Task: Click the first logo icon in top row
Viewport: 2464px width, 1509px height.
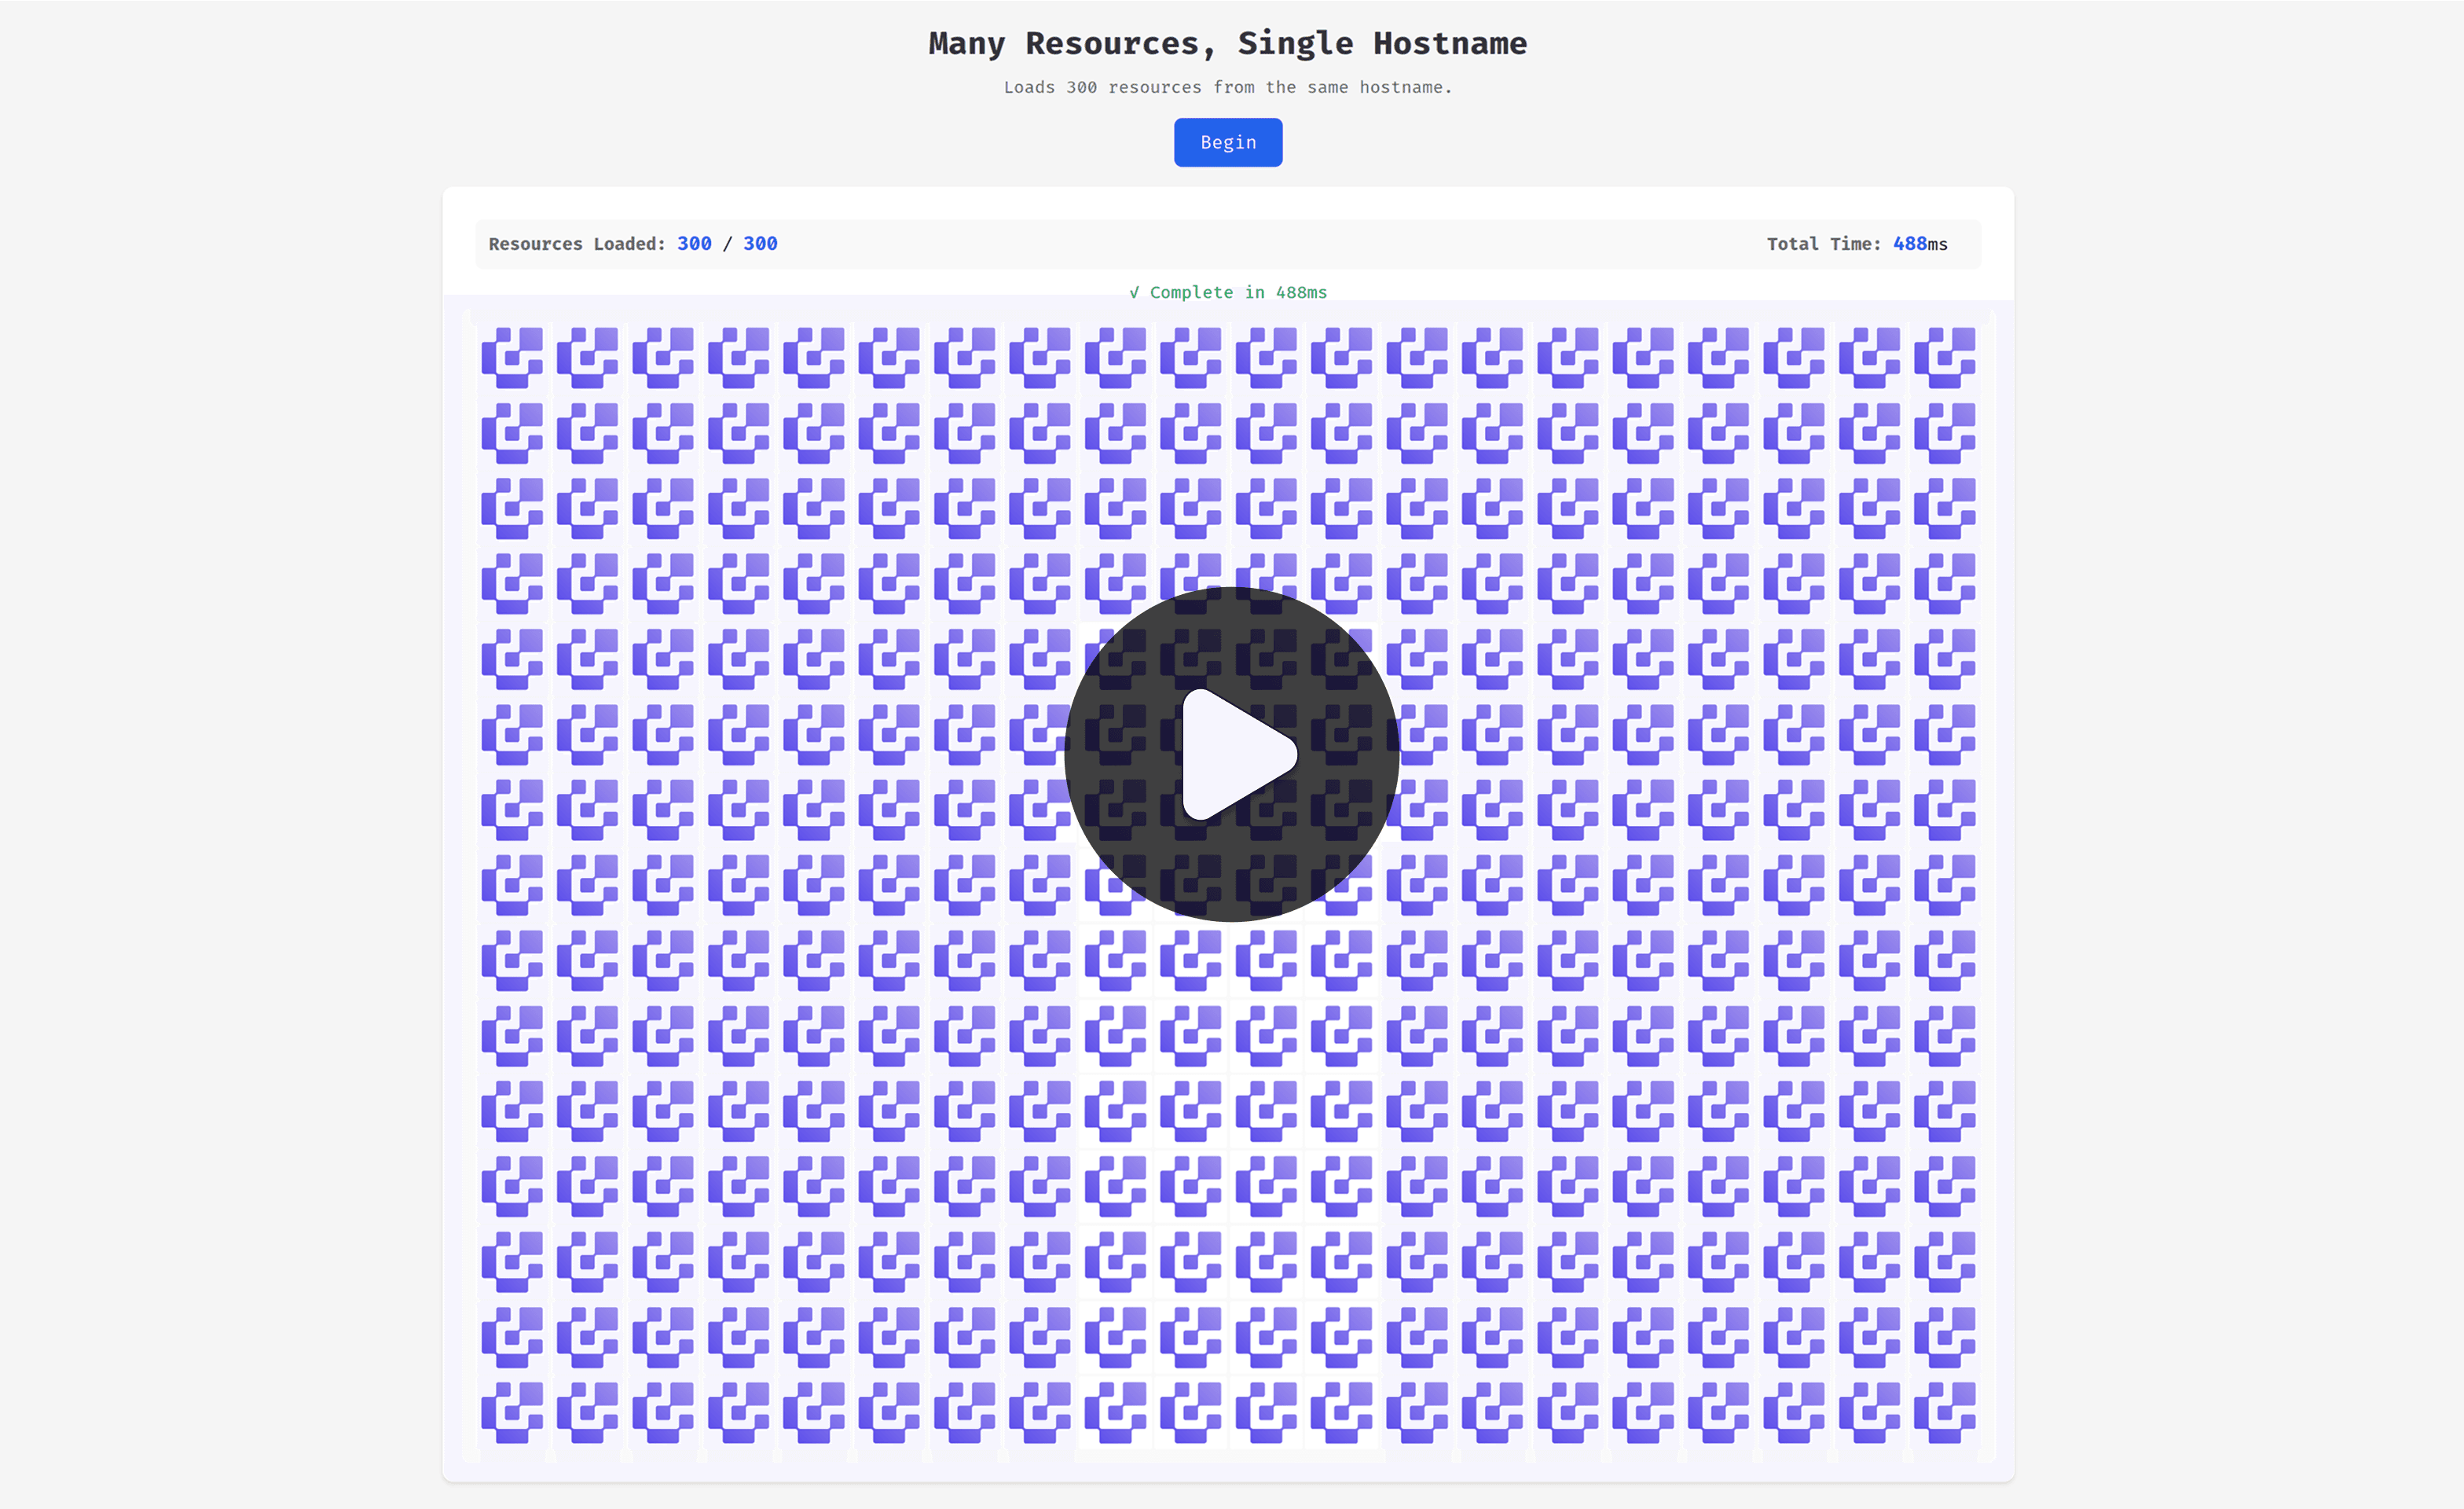Action: pyautogui.click(x=512, y=357)
